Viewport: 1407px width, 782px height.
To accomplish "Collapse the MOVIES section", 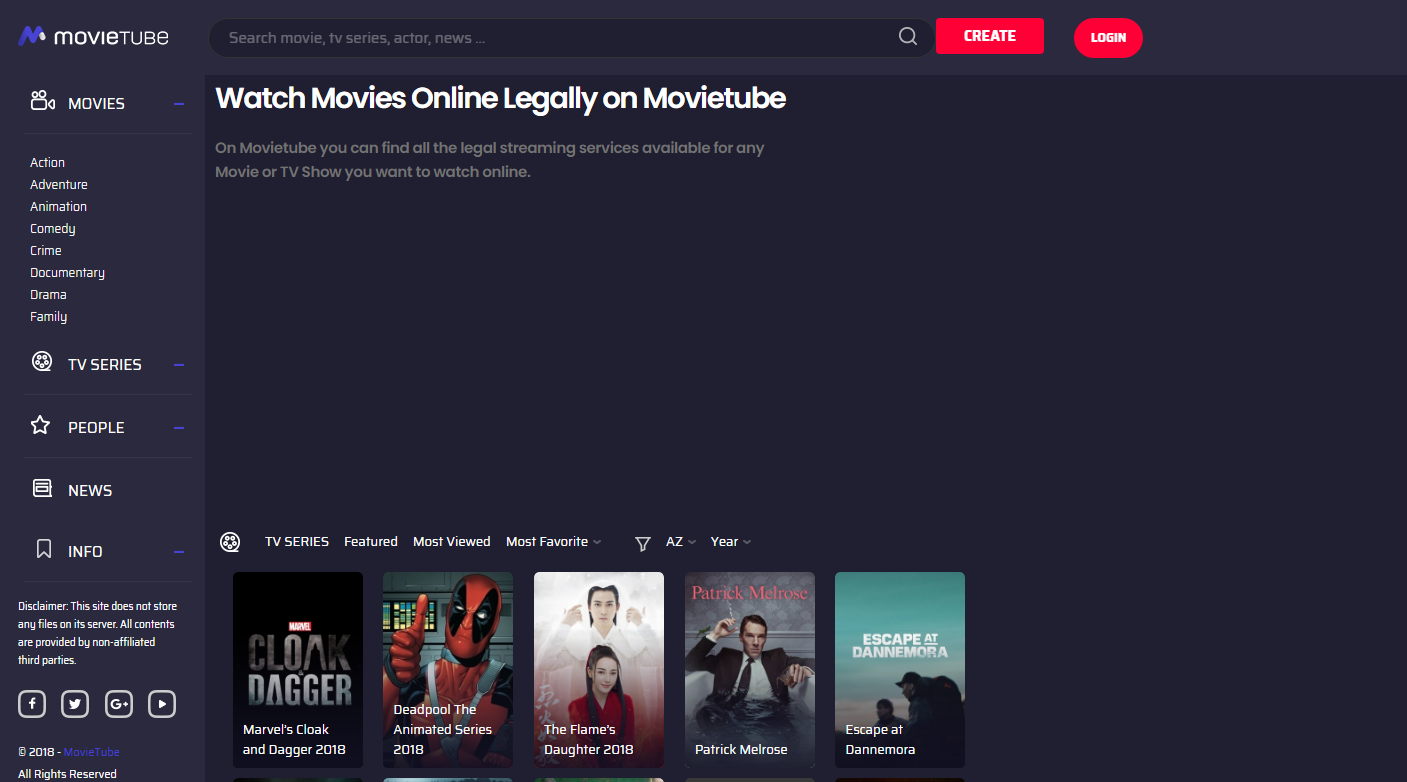I will (179, 103).
